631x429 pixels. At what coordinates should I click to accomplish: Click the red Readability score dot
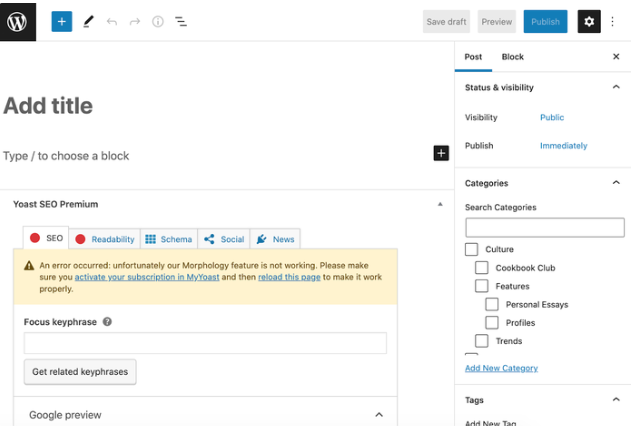point(80,239)
